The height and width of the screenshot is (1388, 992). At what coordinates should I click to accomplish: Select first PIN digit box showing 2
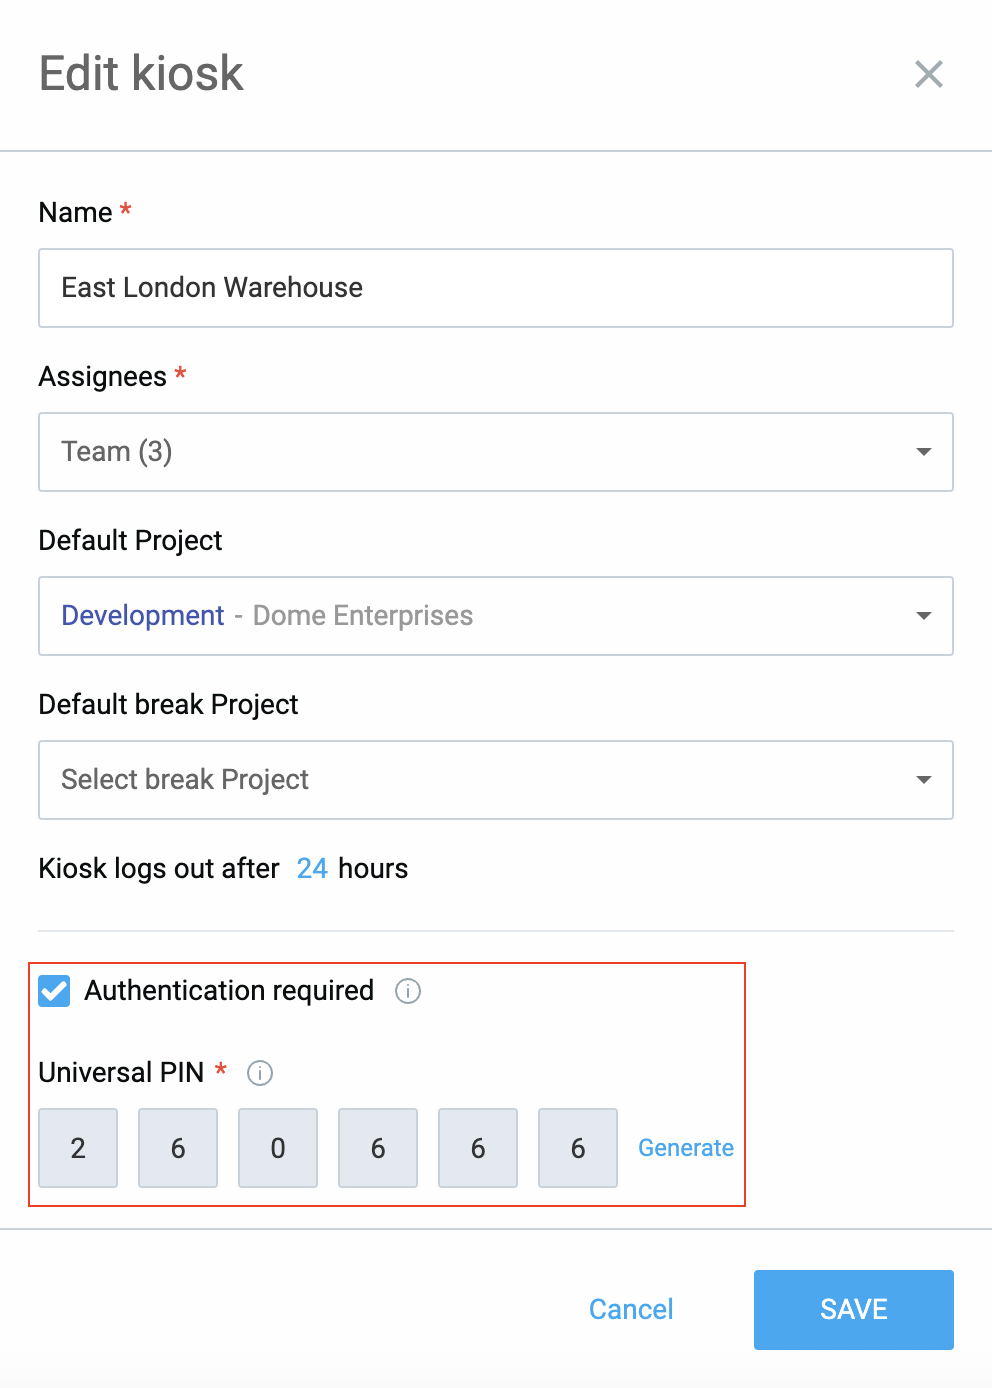coord(78,1148)
